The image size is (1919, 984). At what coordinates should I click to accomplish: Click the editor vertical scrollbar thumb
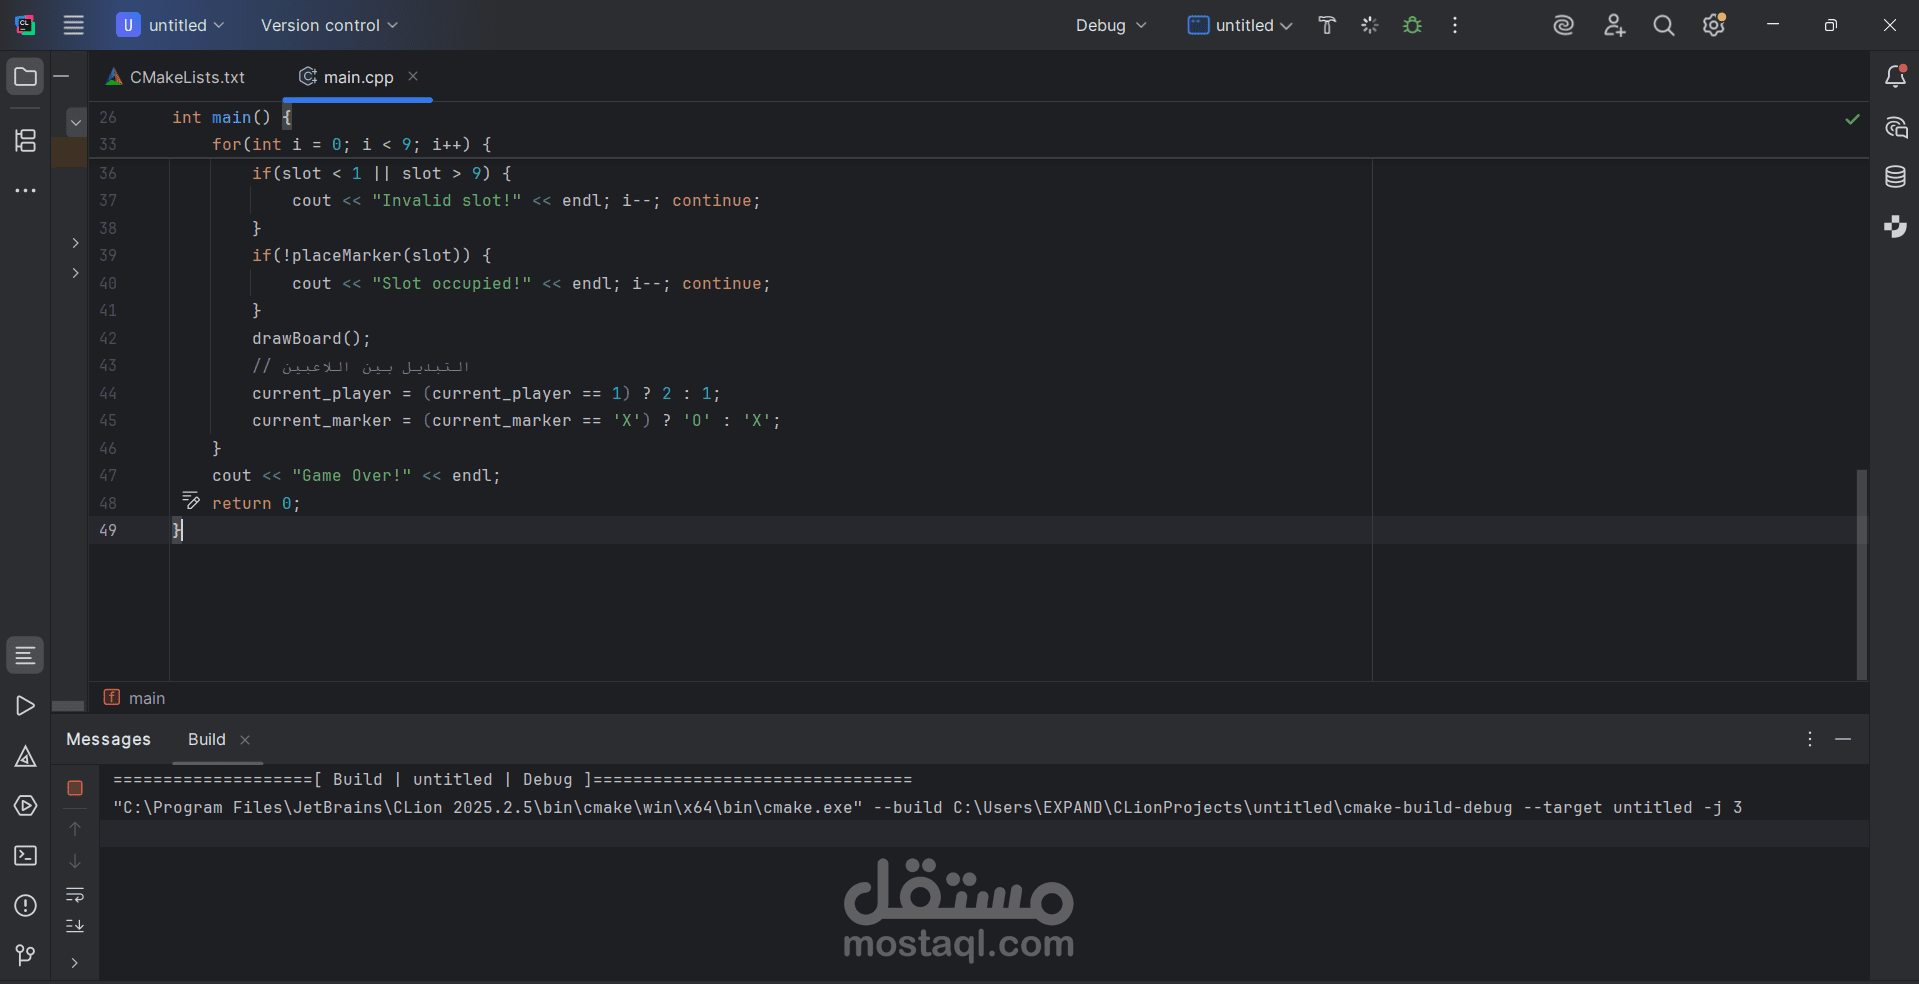click(x=1861, y=575)
